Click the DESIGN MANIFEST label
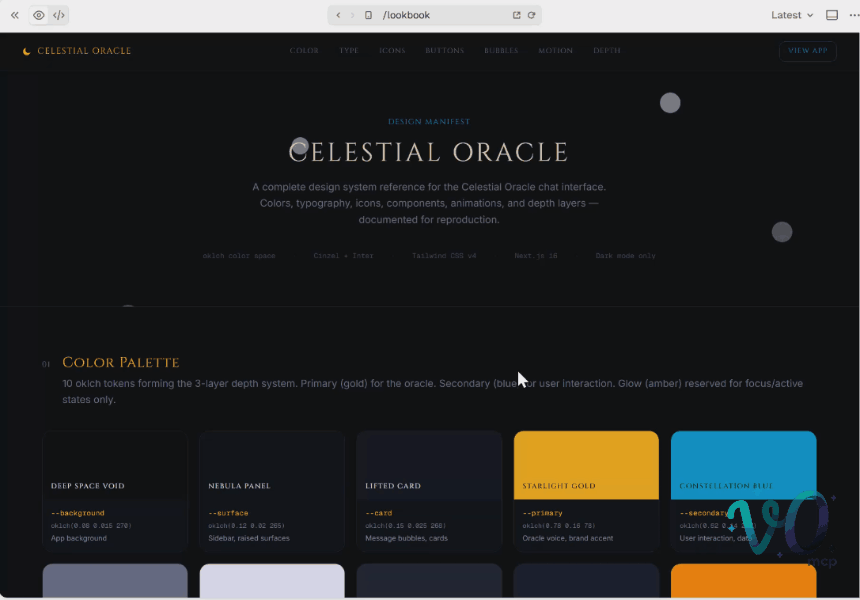Viewport: 860px width, 600px height. click(429, 122)
